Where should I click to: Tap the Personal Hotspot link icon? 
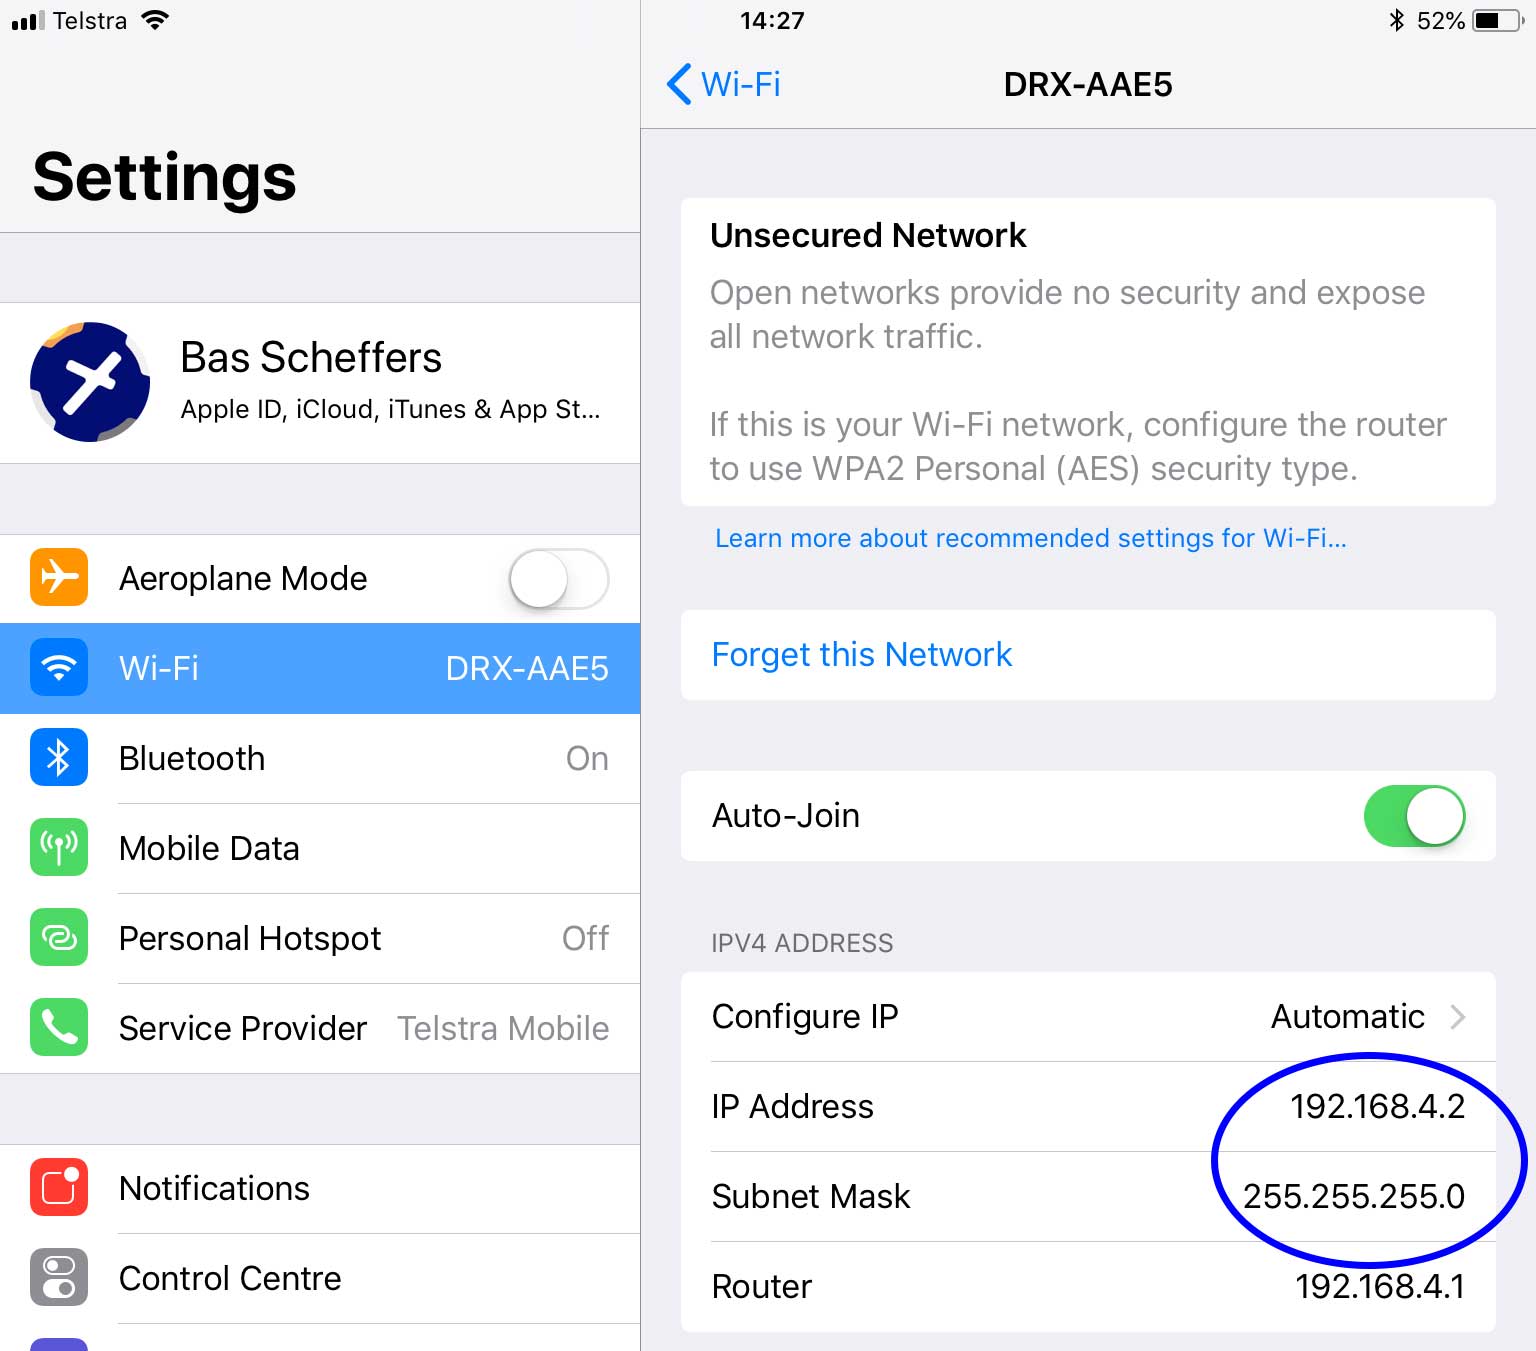point(59,937)
